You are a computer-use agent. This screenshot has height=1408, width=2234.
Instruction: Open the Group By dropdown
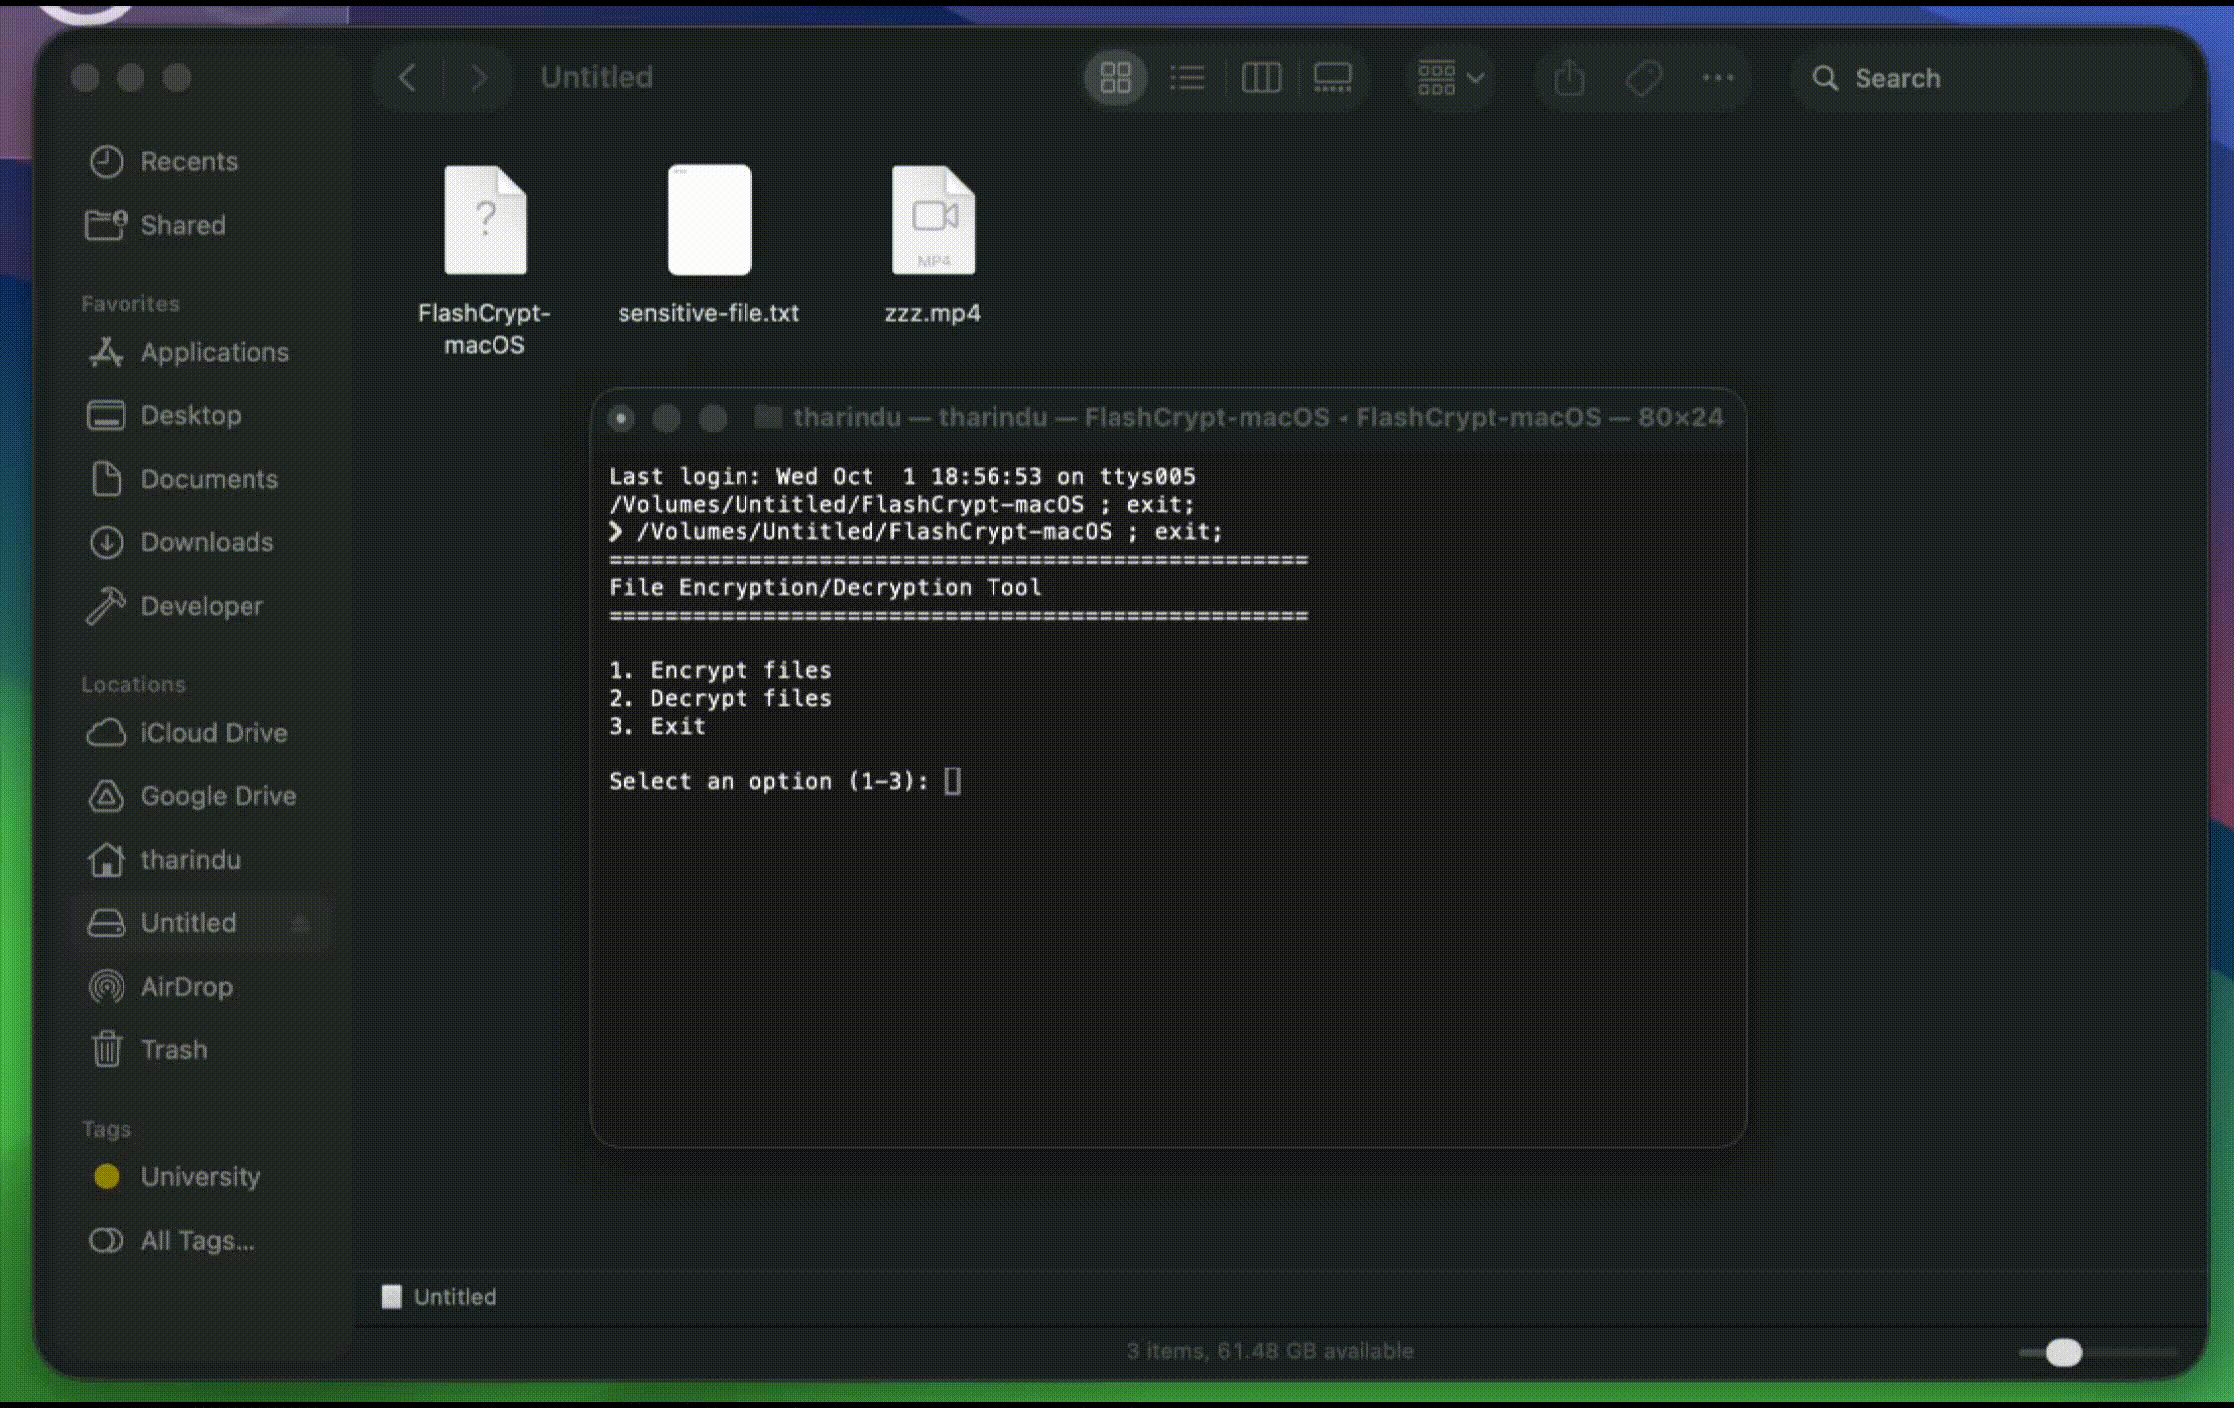1450,78
